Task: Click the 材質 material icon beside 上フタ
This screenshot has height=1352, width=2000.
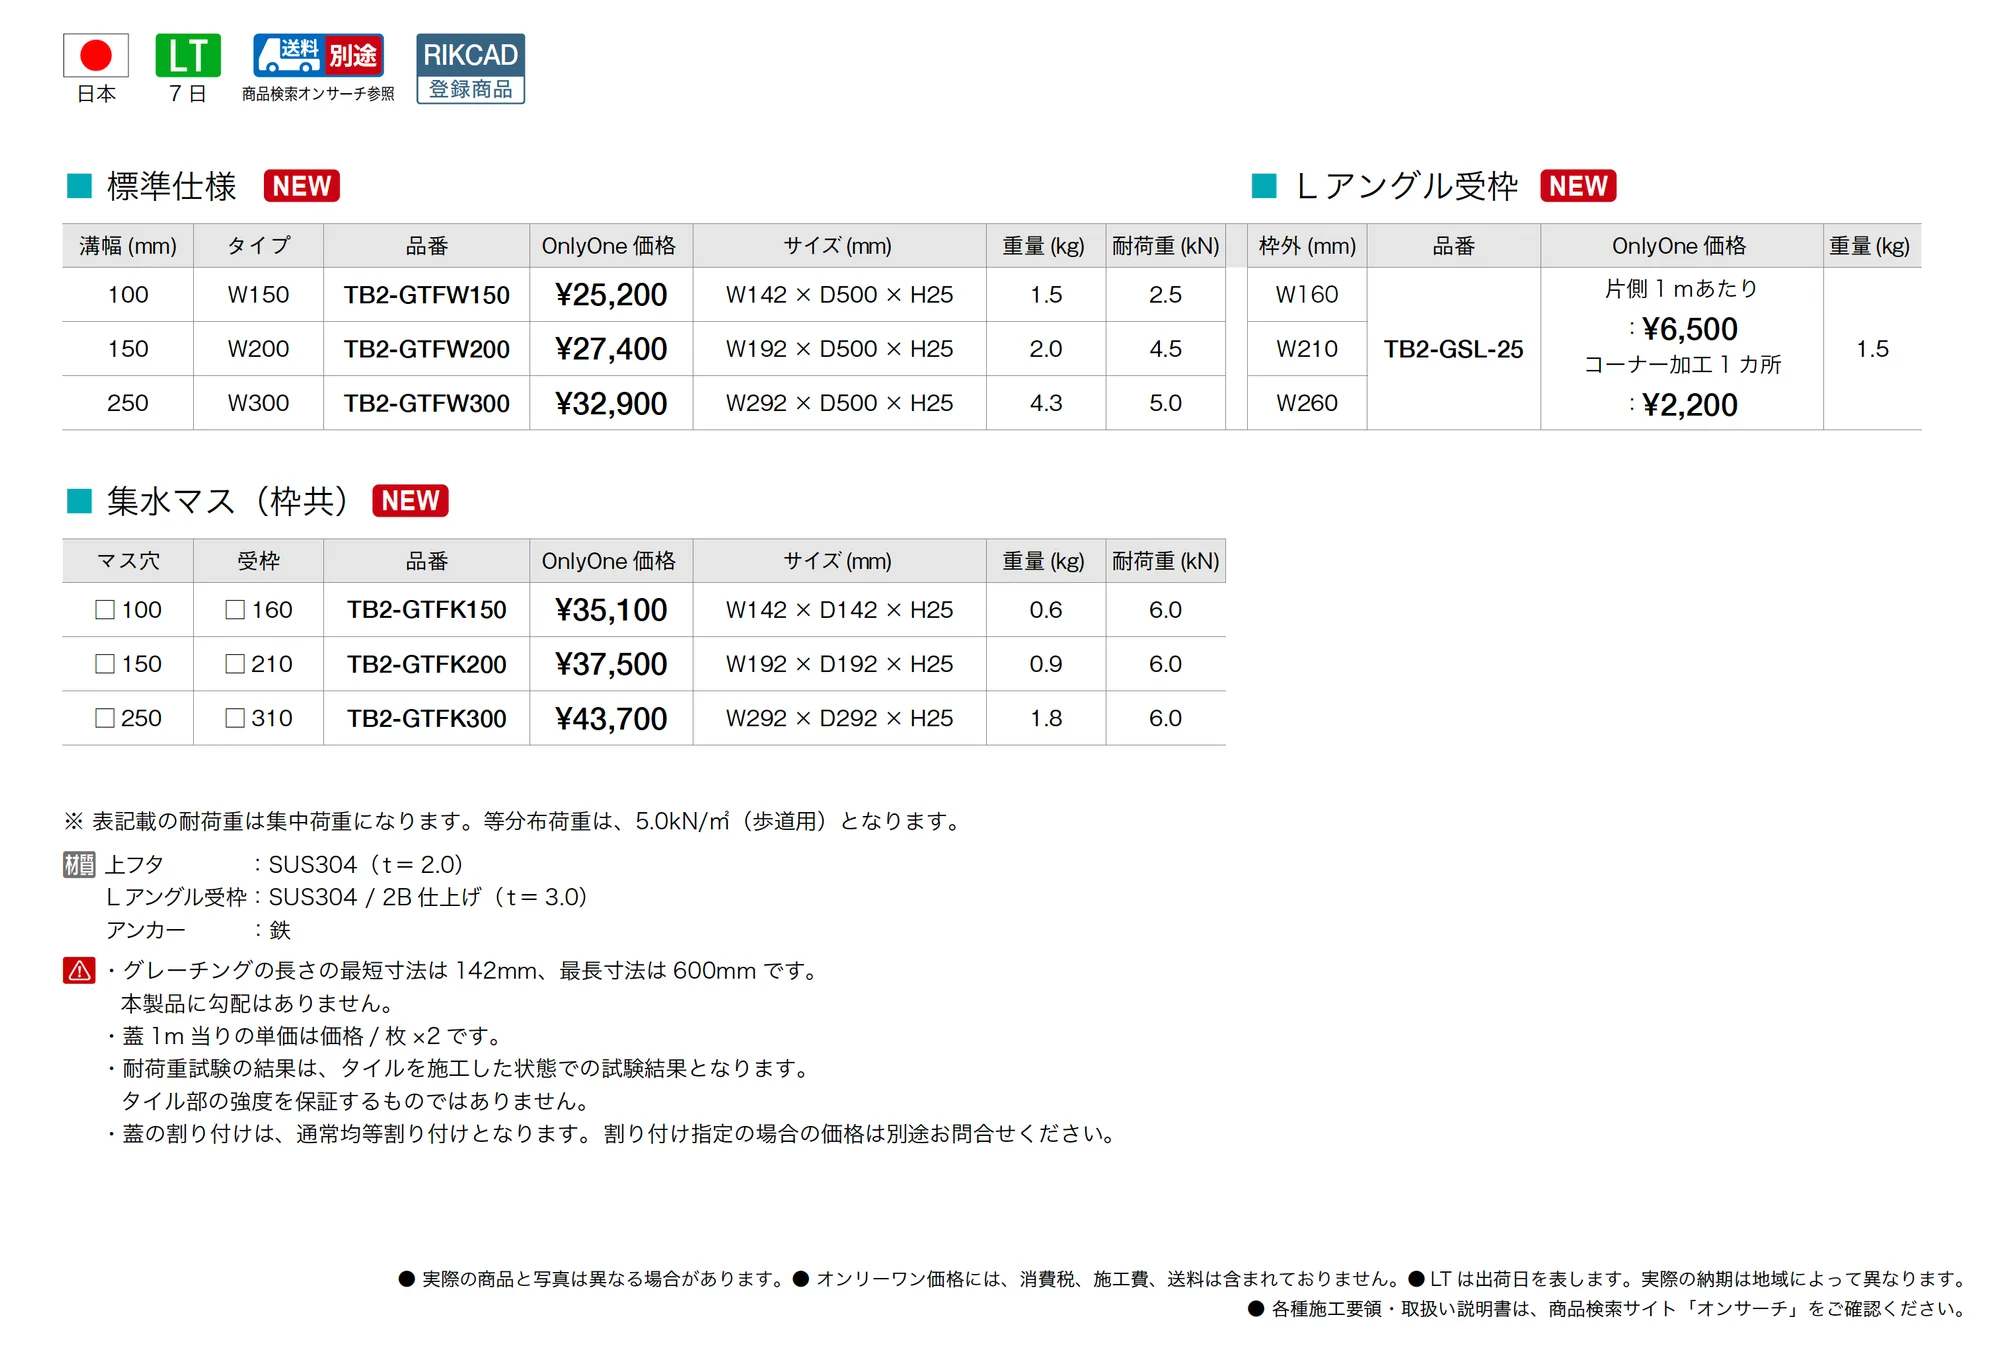Action: click(x=79, y=864)
